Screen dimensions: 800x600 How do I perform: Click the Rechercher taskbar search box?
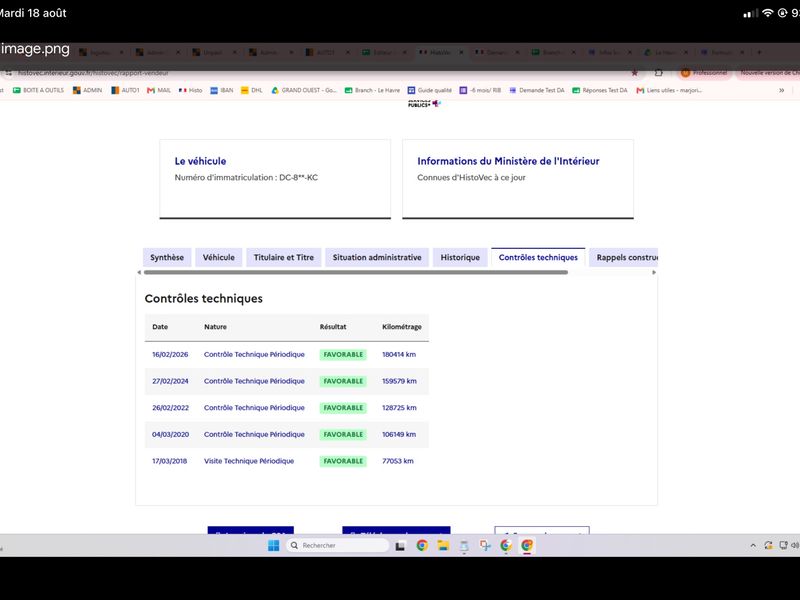coord(338,545)
